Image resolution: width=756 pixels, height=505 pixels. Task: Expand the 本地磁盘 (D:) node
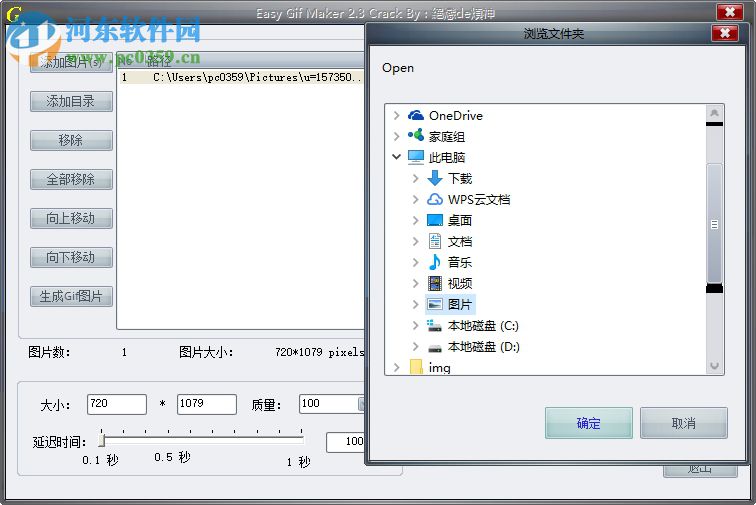(x=416, y=347)
